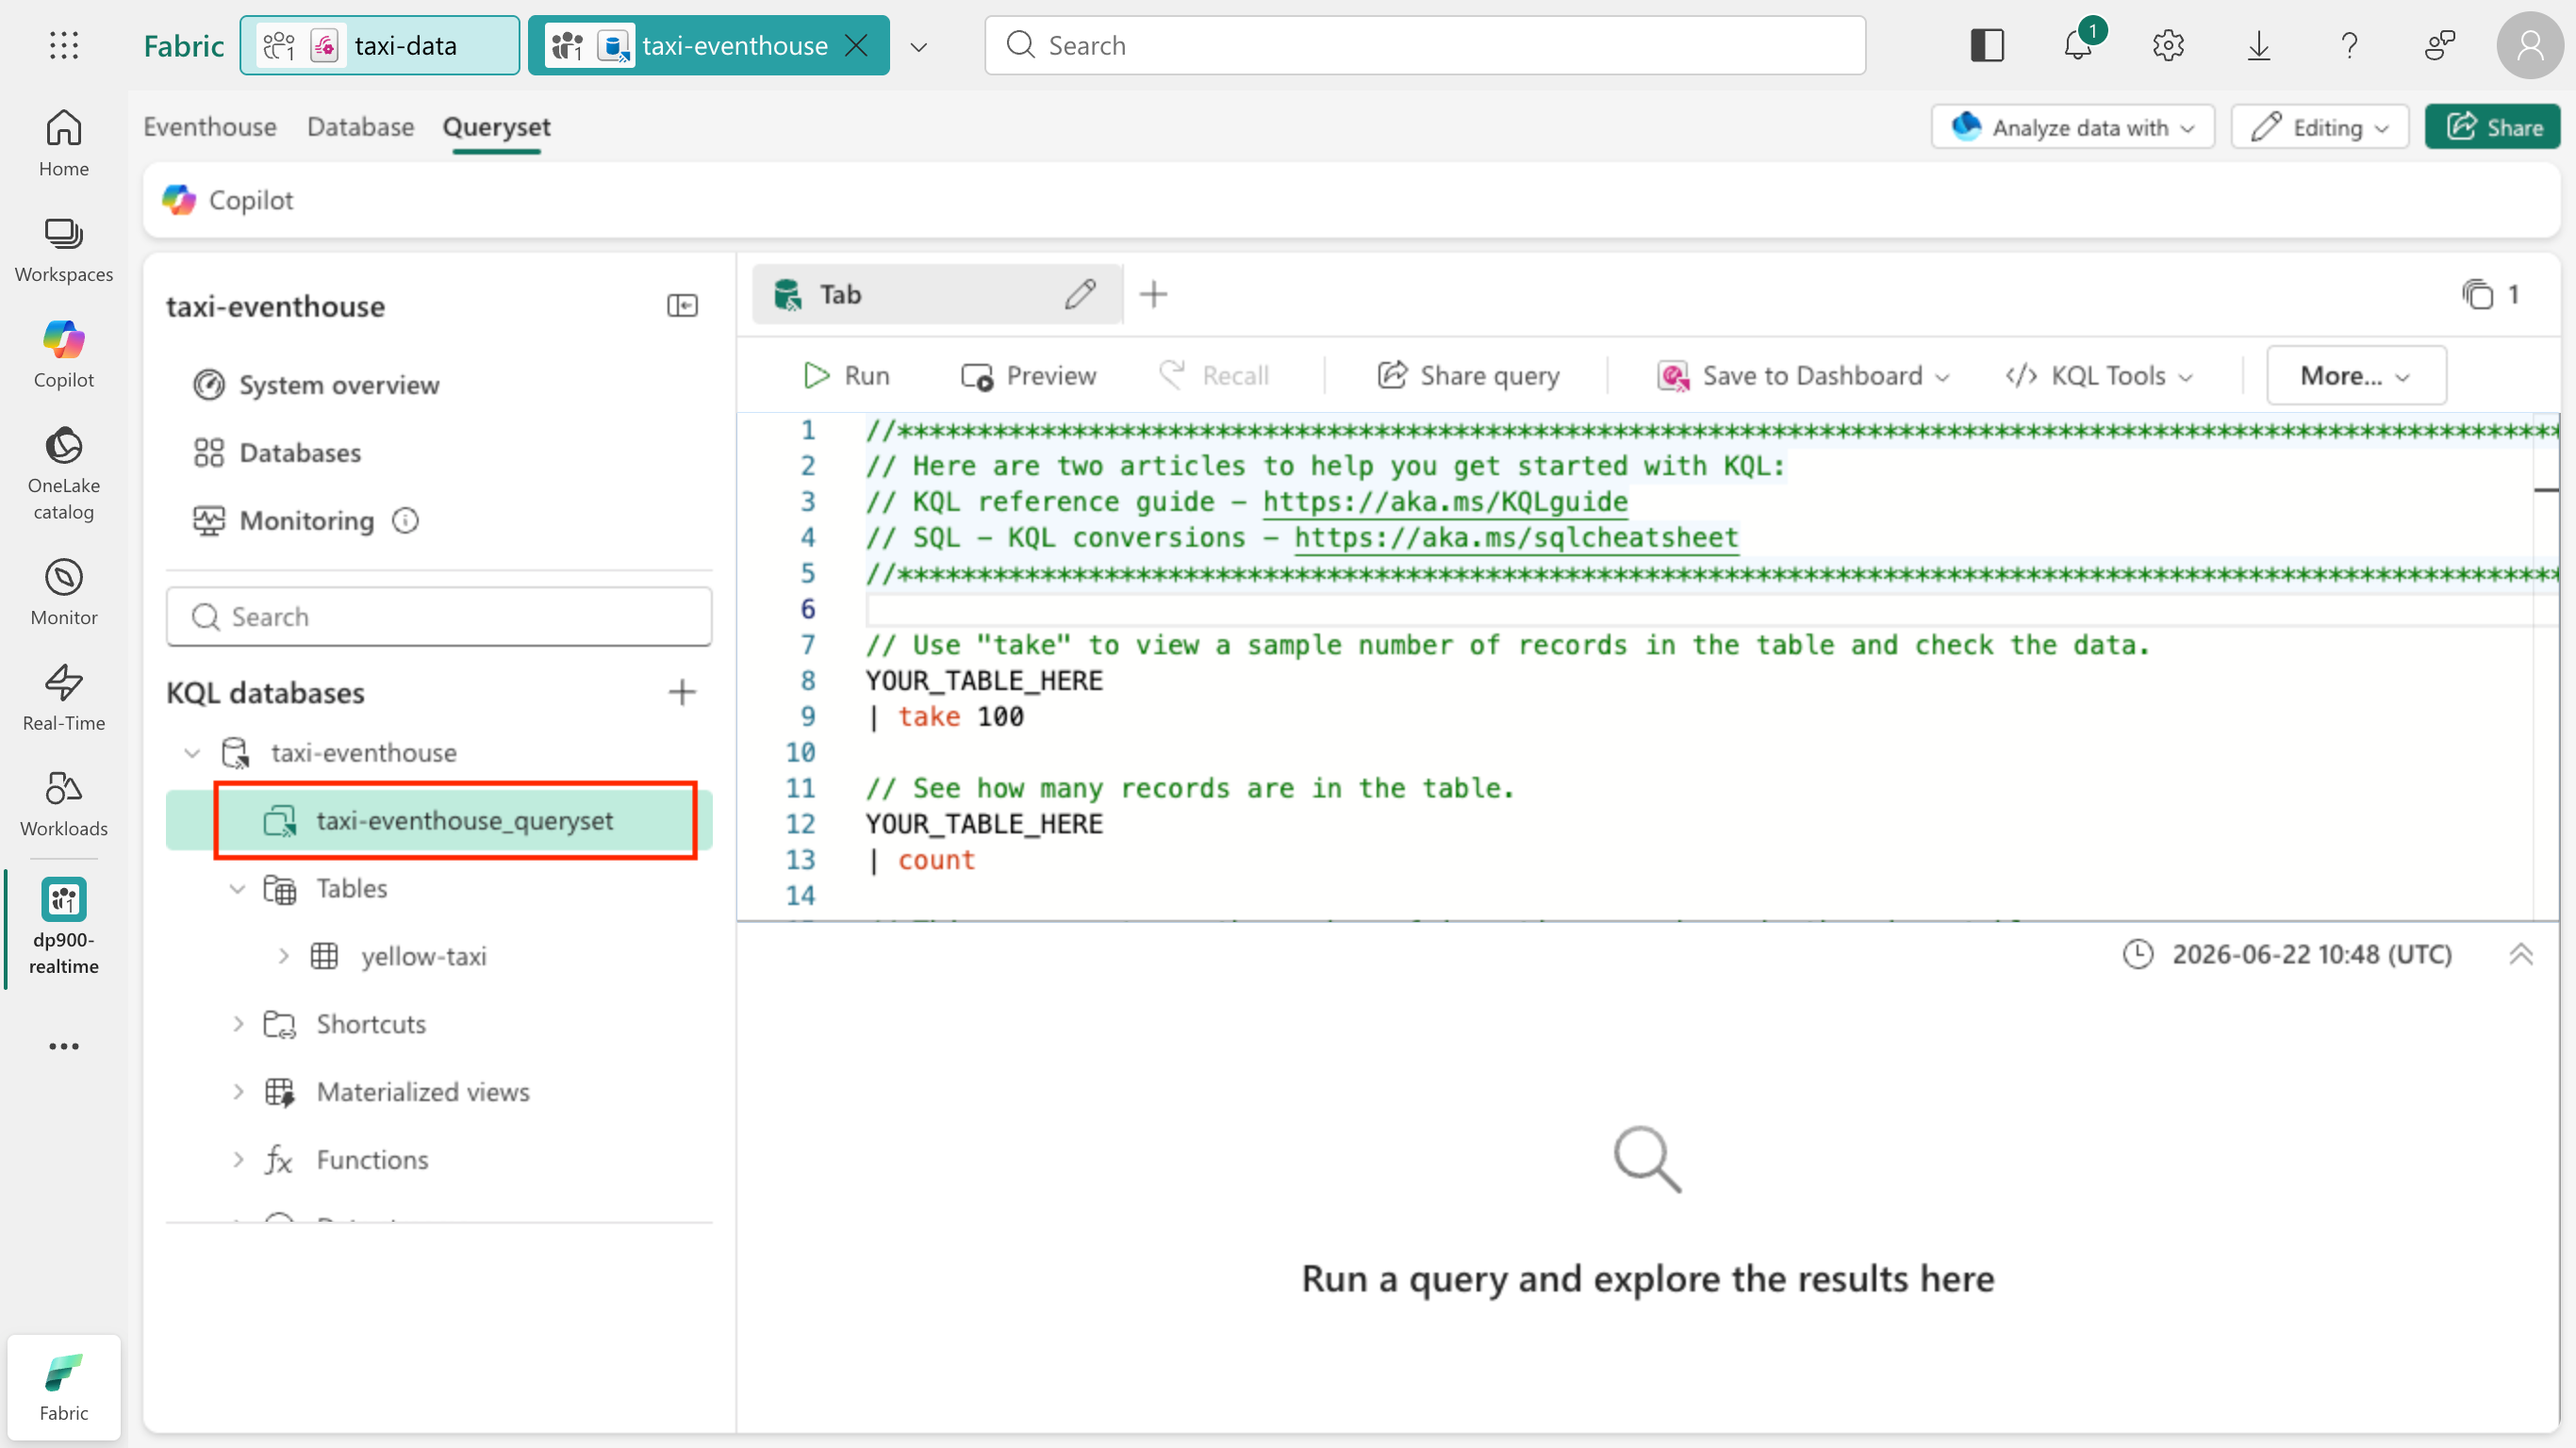Click the Fabric logo text
Viewport: 2576px width, 1448px height.
[x=183, y=45]
